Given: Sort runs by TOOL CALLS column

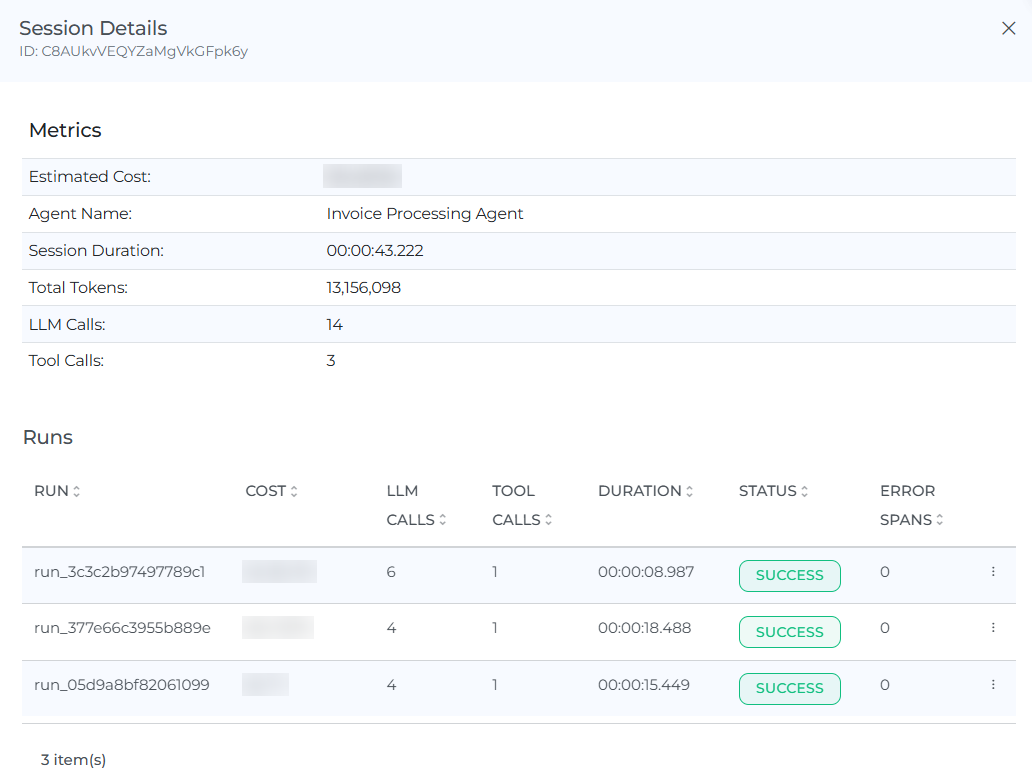Looking at the screenshot, I should pos(523,506).
